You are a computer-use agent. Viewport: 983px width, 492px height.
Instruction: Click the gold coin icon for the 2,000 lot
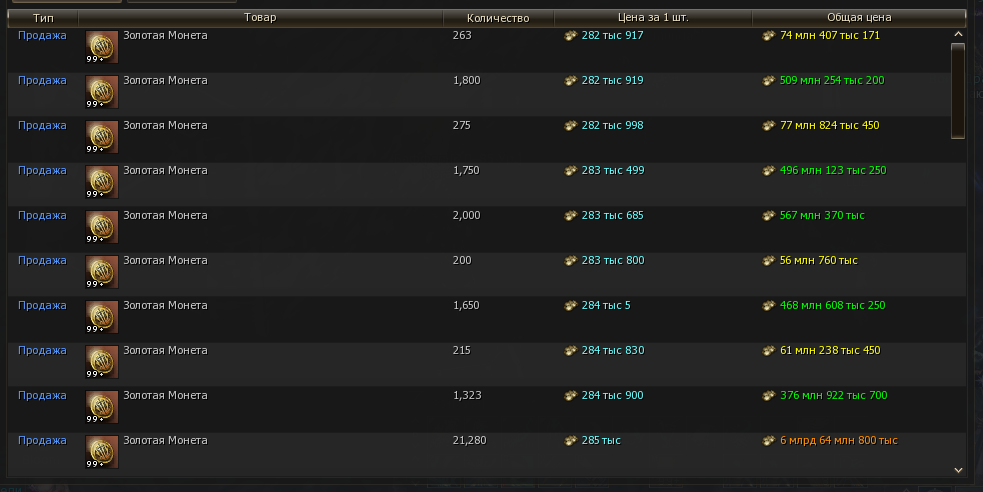(102, 227)
